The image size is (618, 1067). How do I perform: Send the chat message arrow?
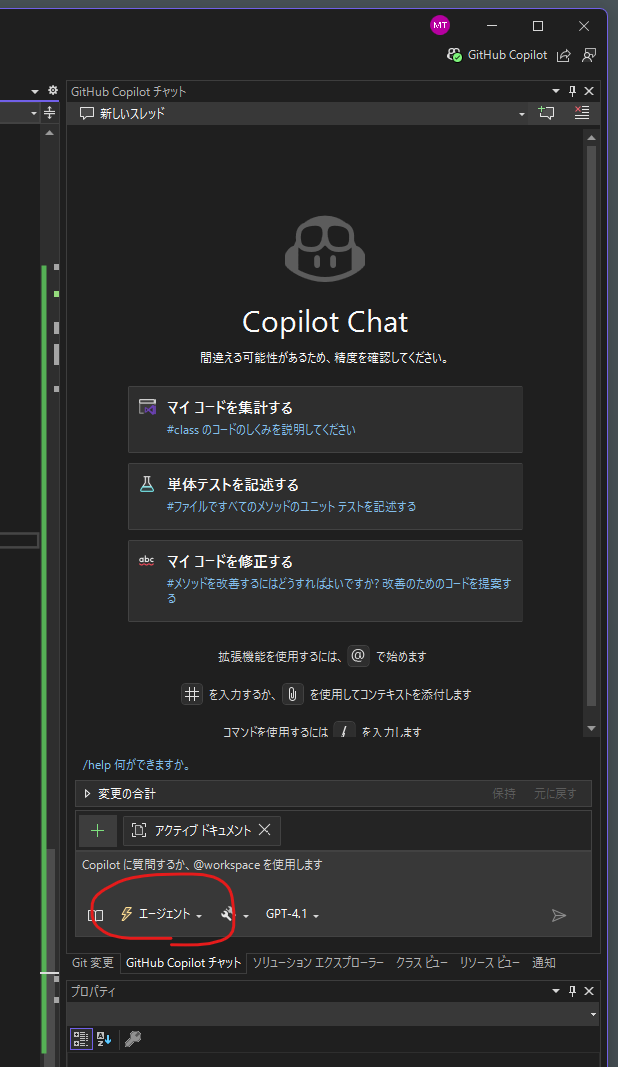[x=559, y=915]
